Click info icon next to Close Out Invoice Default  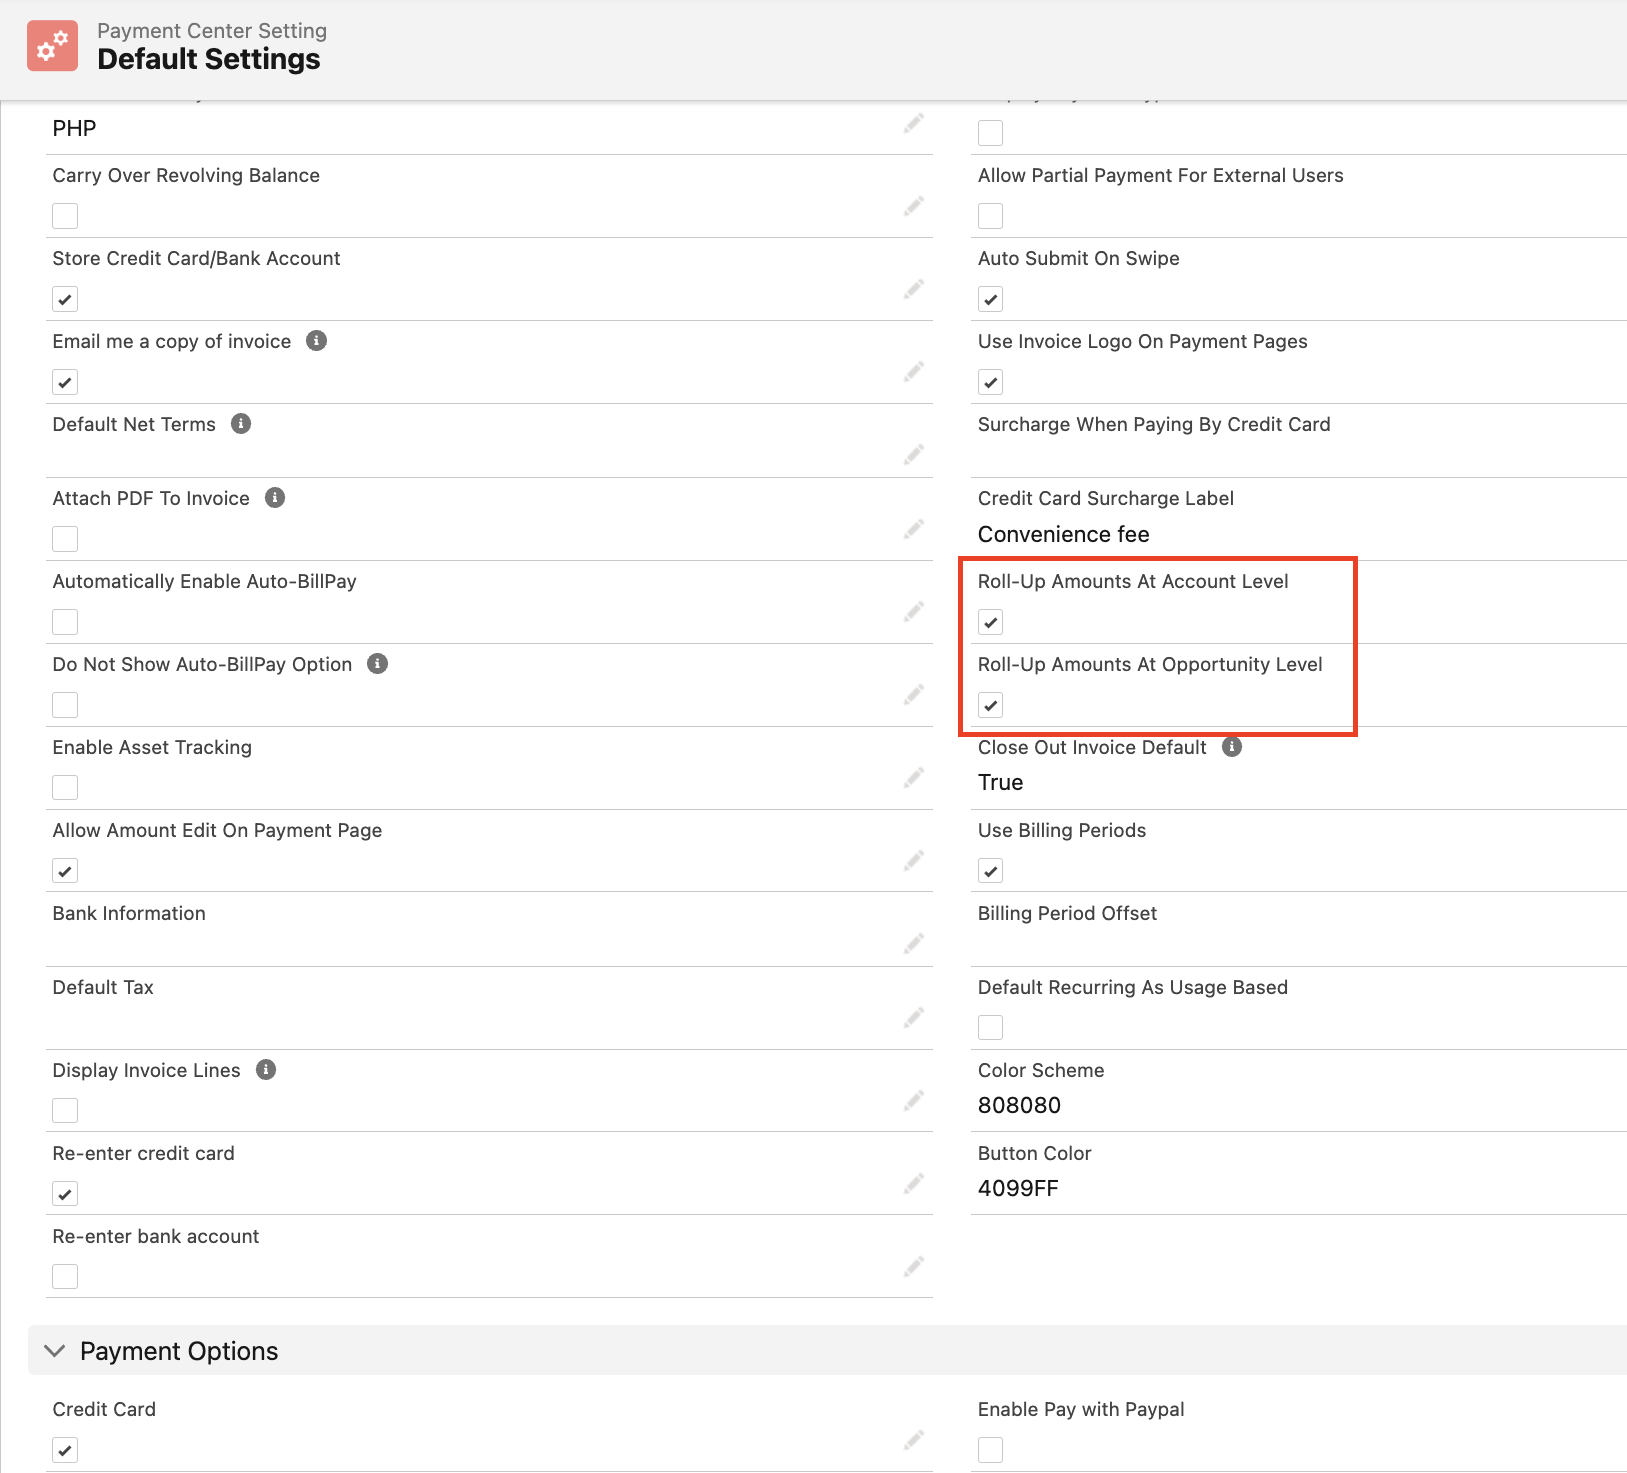click(x=1232, y=747)
